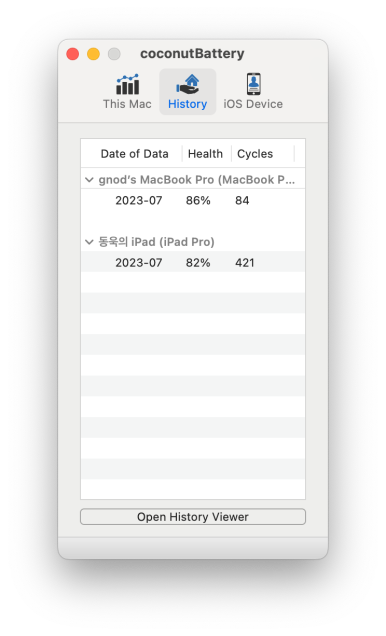Select the MacBook Pro 2023-07 history row
The height and width of the screenshot is (636, 386).
point(193,200)
